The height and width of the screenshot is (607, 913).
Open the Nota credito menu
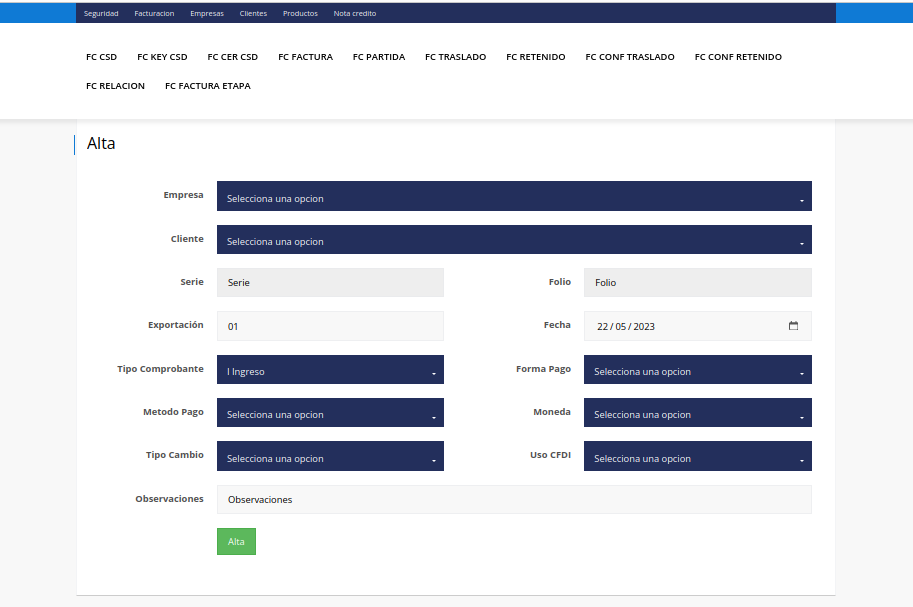pos(355,14)
